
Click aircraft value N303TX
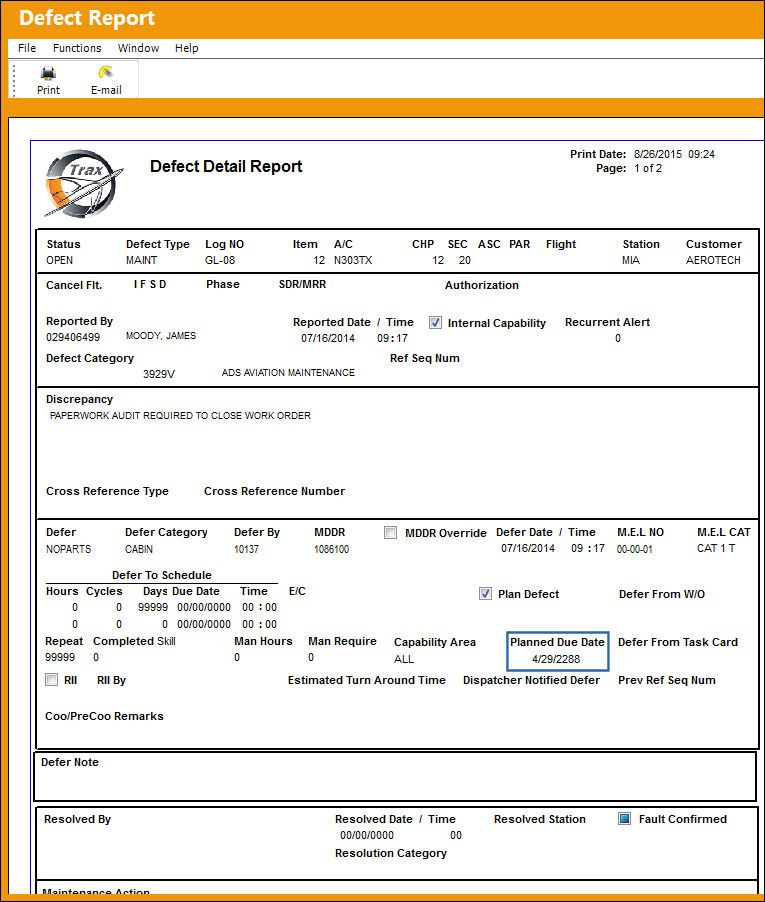(353, 261)
